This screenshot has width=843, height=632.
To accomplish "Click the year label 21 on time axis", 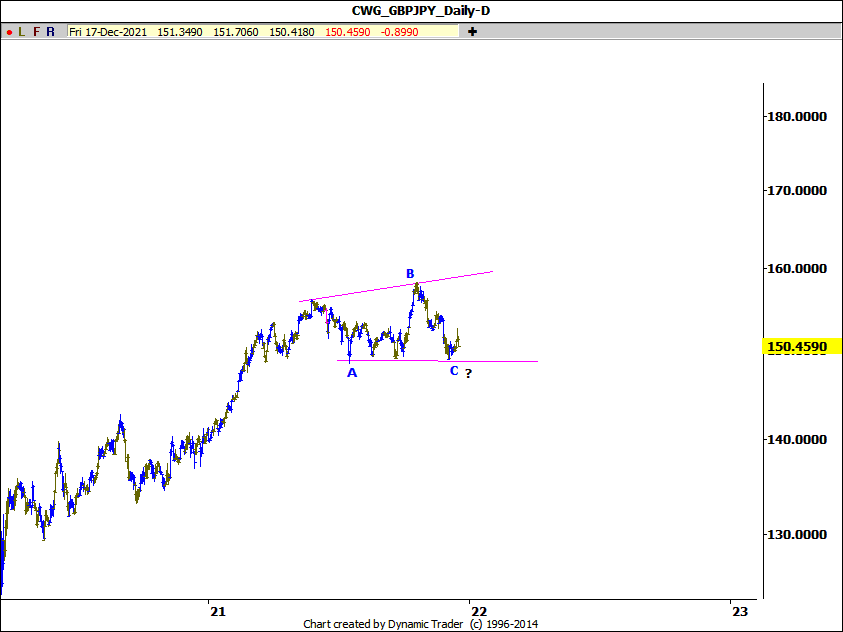I will (218, 611).
